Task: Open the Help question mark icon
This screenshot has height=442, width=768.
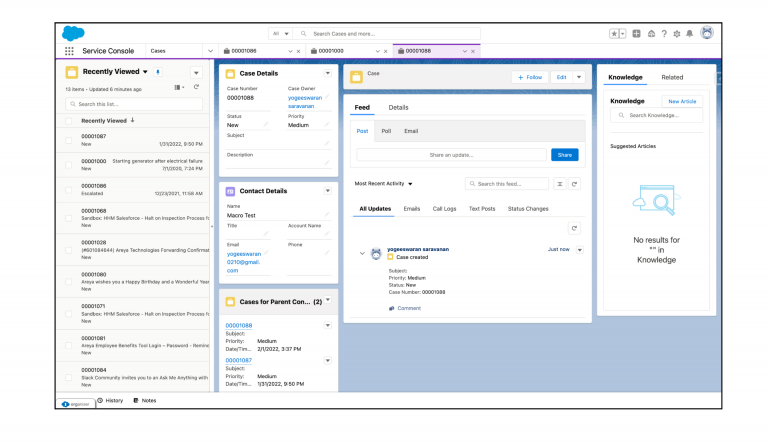Action: point(664,34)
